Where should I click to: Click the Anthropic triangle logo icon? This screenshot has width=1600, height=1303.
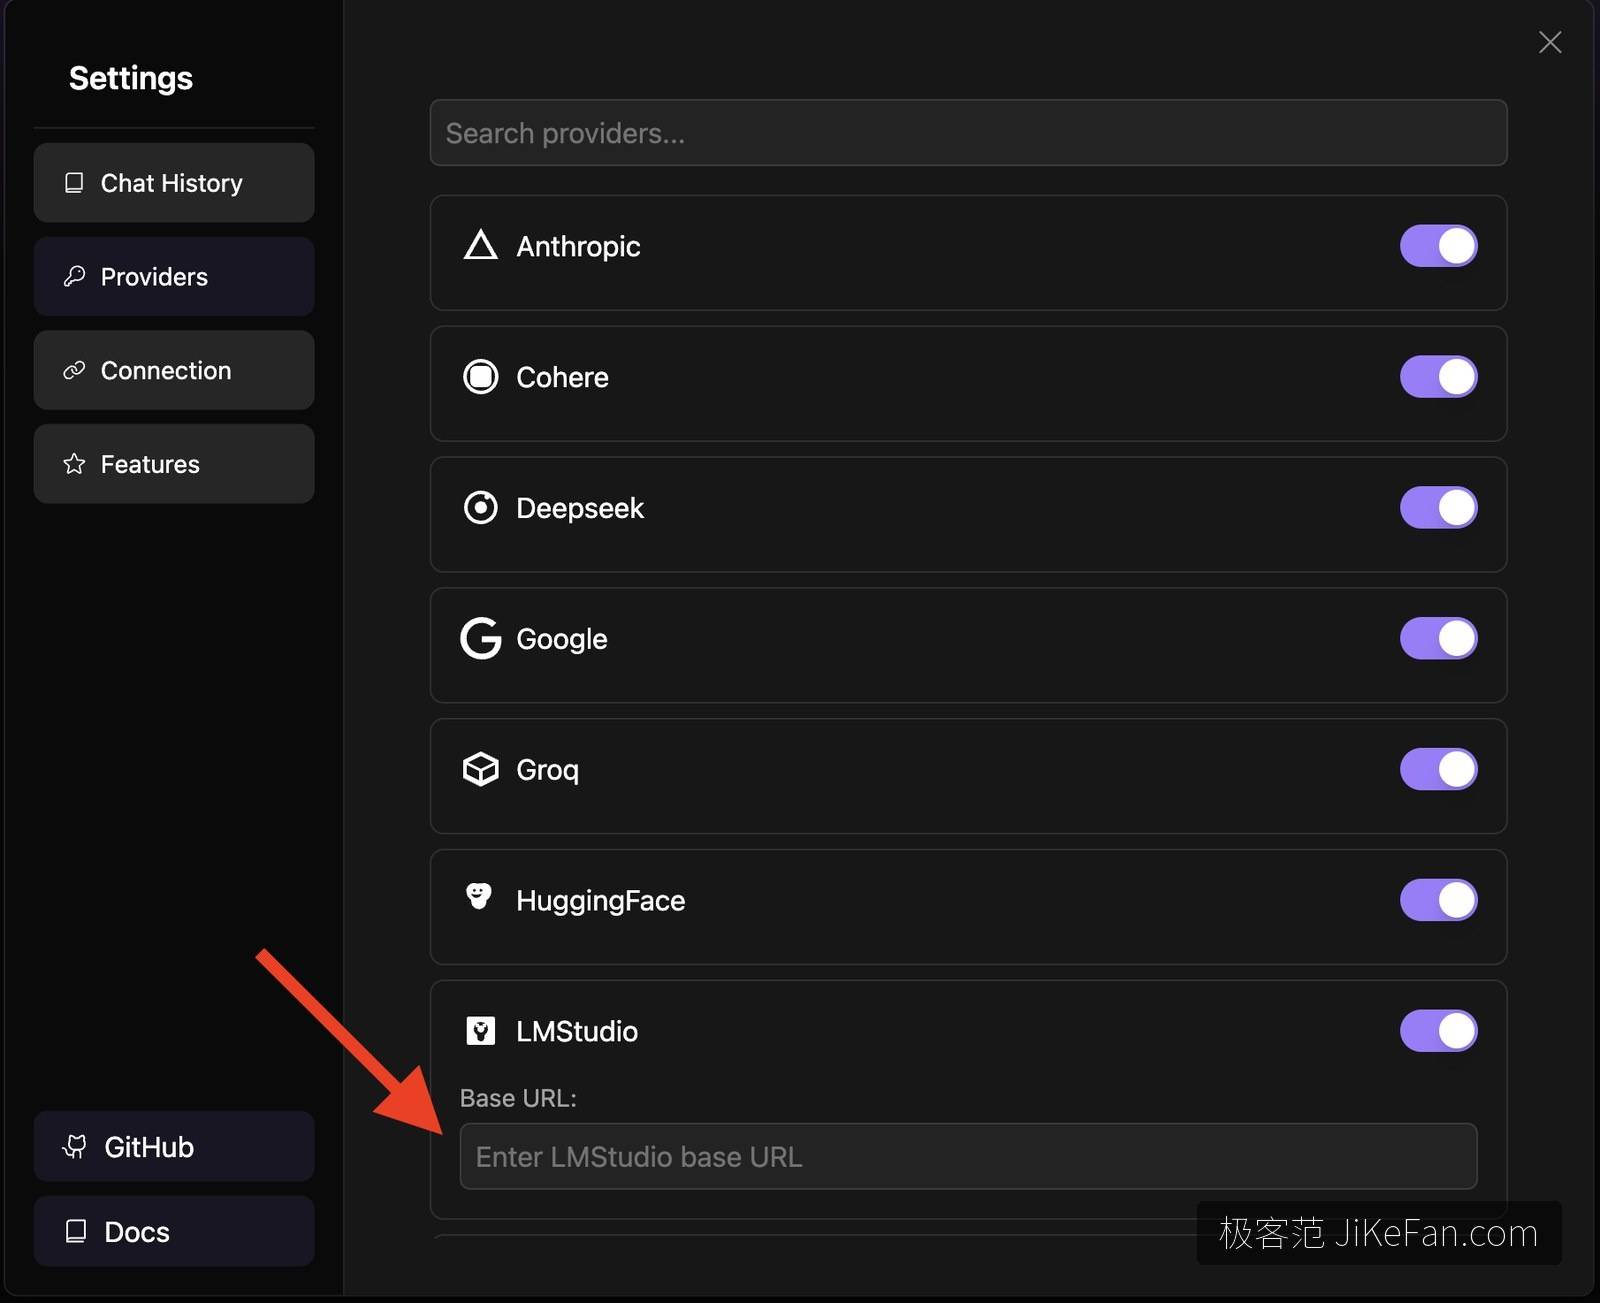pyautogui.click(x=481, y=246)
